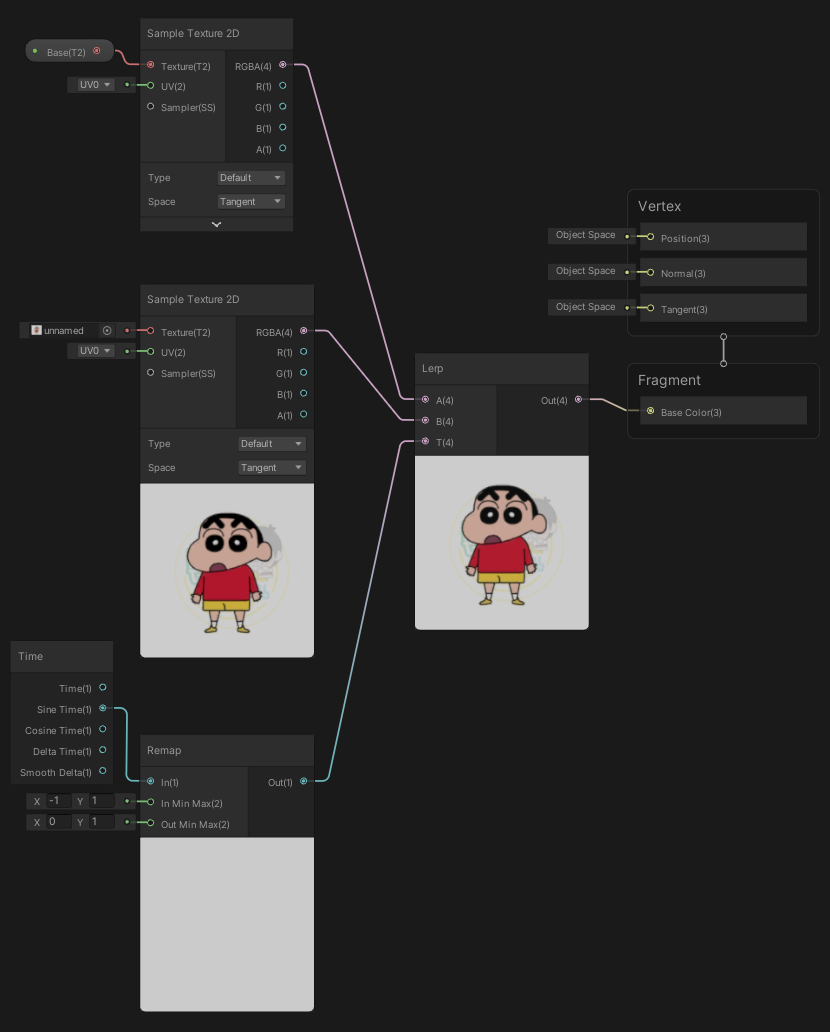Open Type dropdown on Base-connected Sample Texture 2D

(251, 178)
